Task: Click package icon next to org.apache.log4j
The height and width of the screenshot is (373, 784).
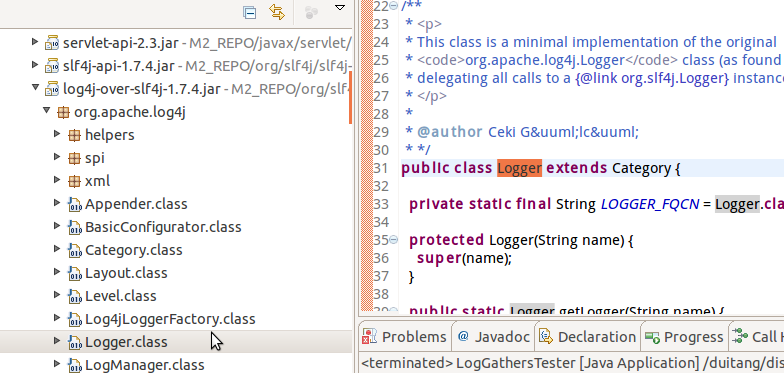Action: [x=63, y=112]
